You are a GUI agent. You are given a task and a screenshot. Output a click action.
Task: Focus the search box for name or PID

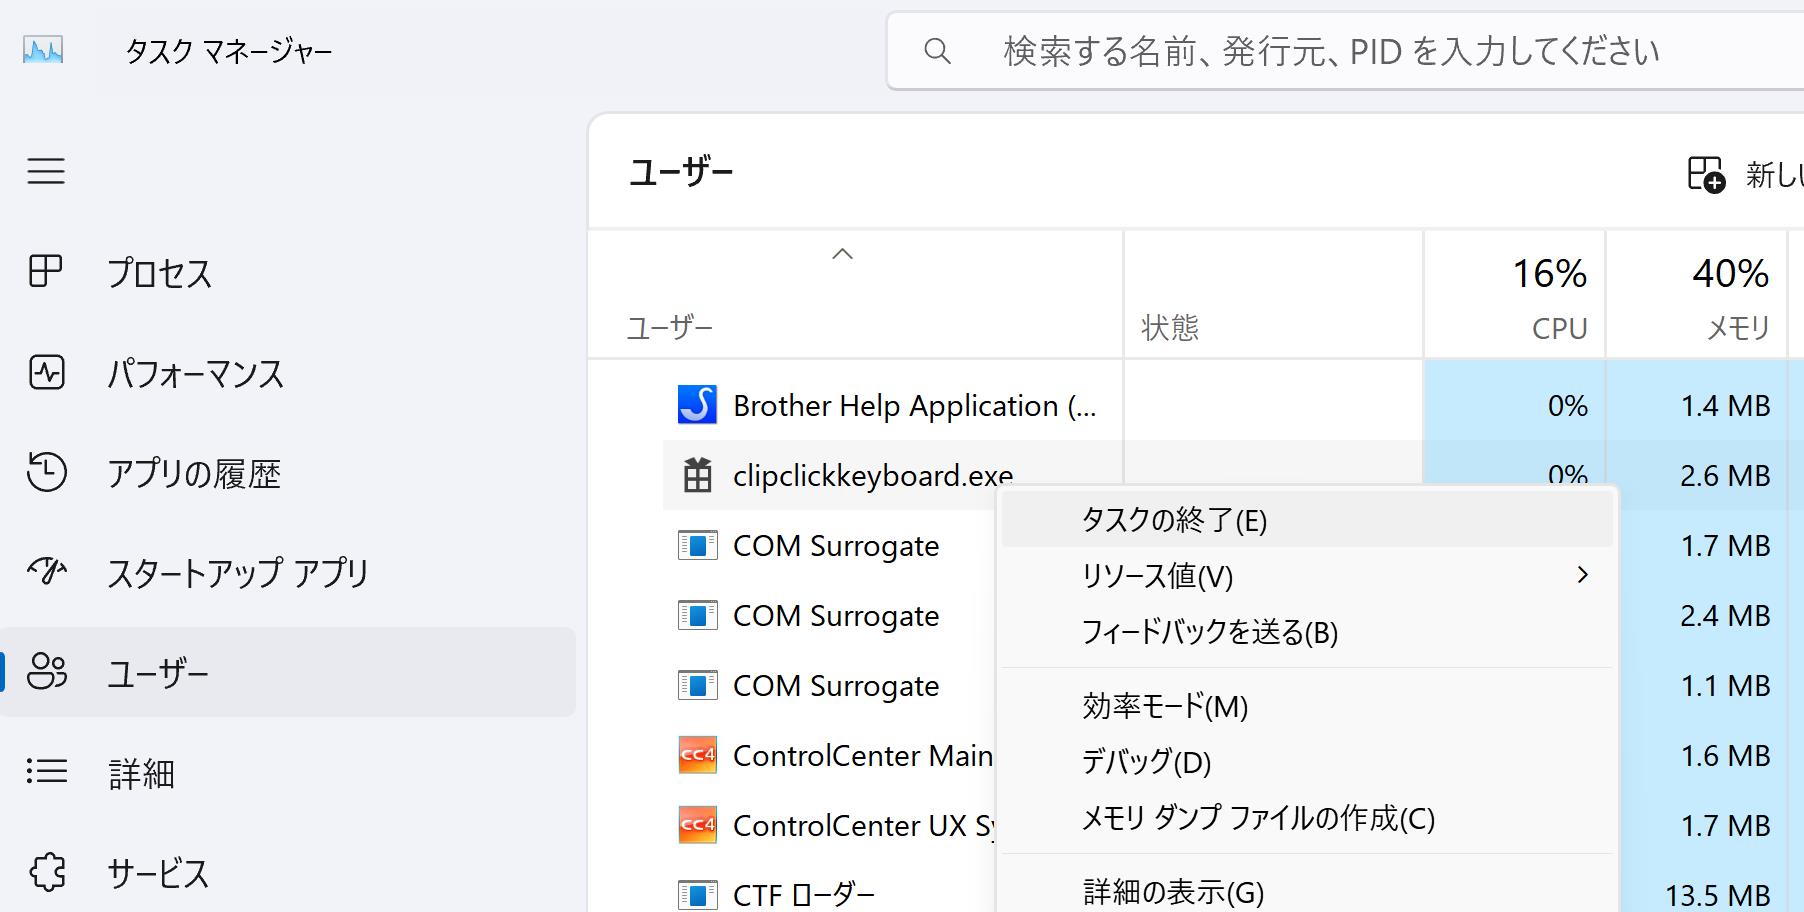(x=1330, y=51)
